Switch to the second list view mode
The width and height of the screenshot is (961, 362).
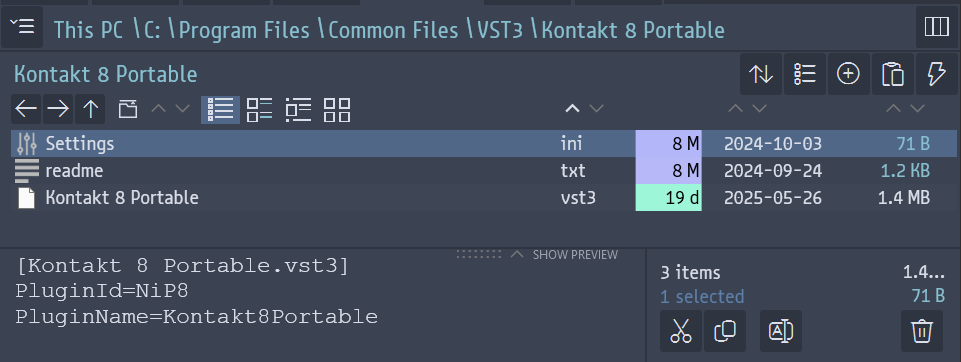pyautogui.click(x=259, y=110)
